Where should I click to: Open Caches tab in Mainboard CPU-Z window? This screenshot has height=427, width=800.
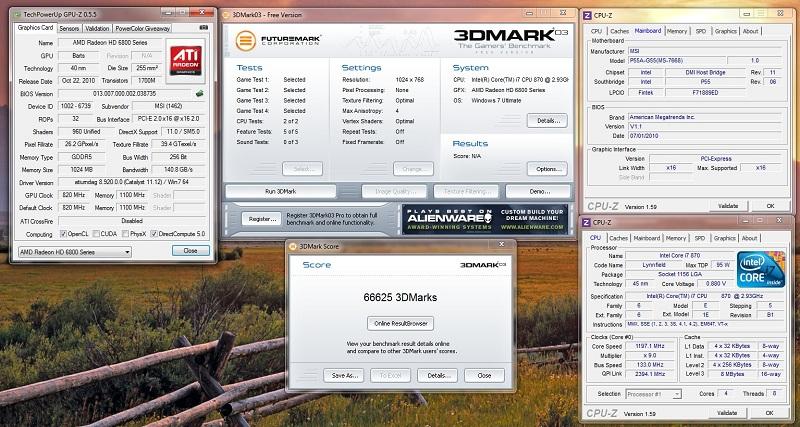pyautogui.click(x=619, y=31)
